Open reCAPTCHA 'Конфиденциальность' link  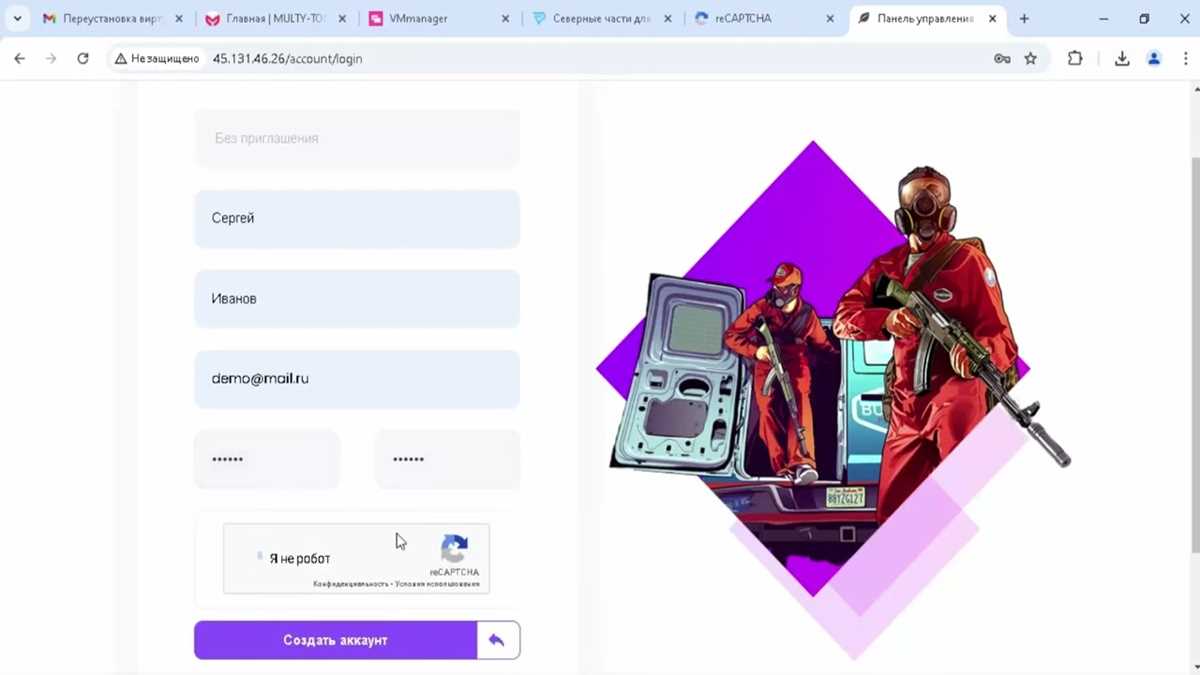(x=350, y=584)
